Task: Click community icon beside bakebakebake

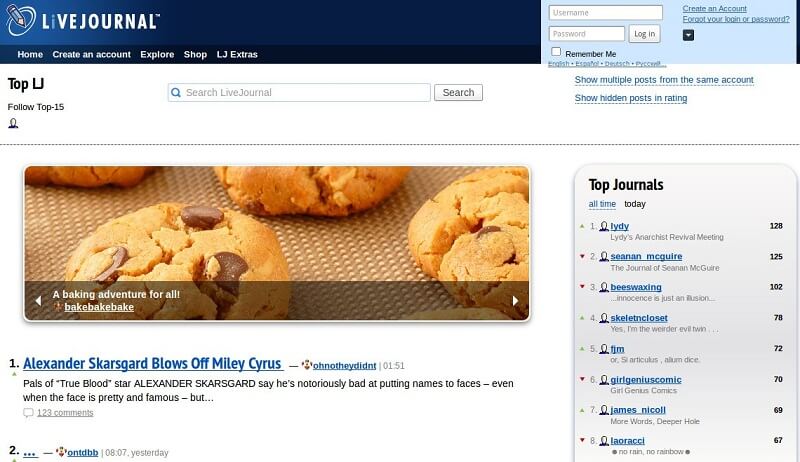Action: (x=58, y=307)
